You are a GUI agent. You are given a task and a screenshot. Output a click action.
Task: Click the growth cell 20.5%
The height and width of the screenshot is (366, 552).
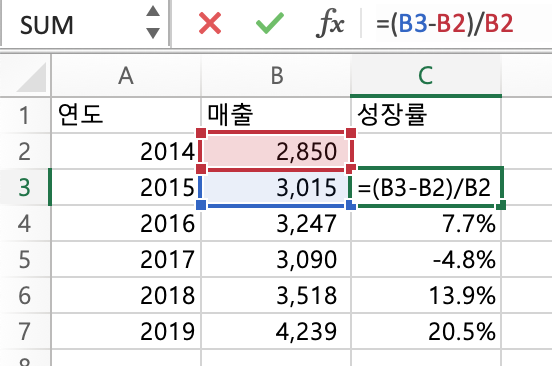pos(426,331)
